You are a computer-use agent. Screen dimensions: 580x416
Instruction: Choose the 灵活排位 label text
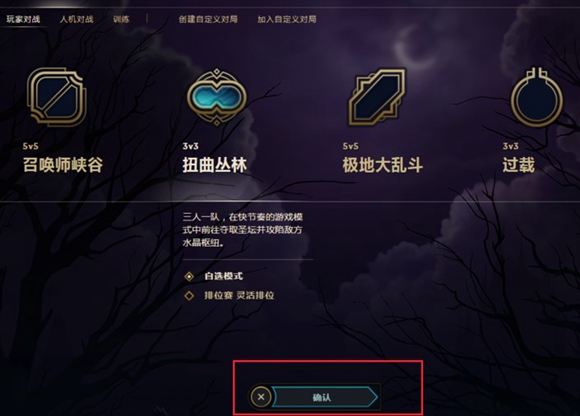click(255, 295)
